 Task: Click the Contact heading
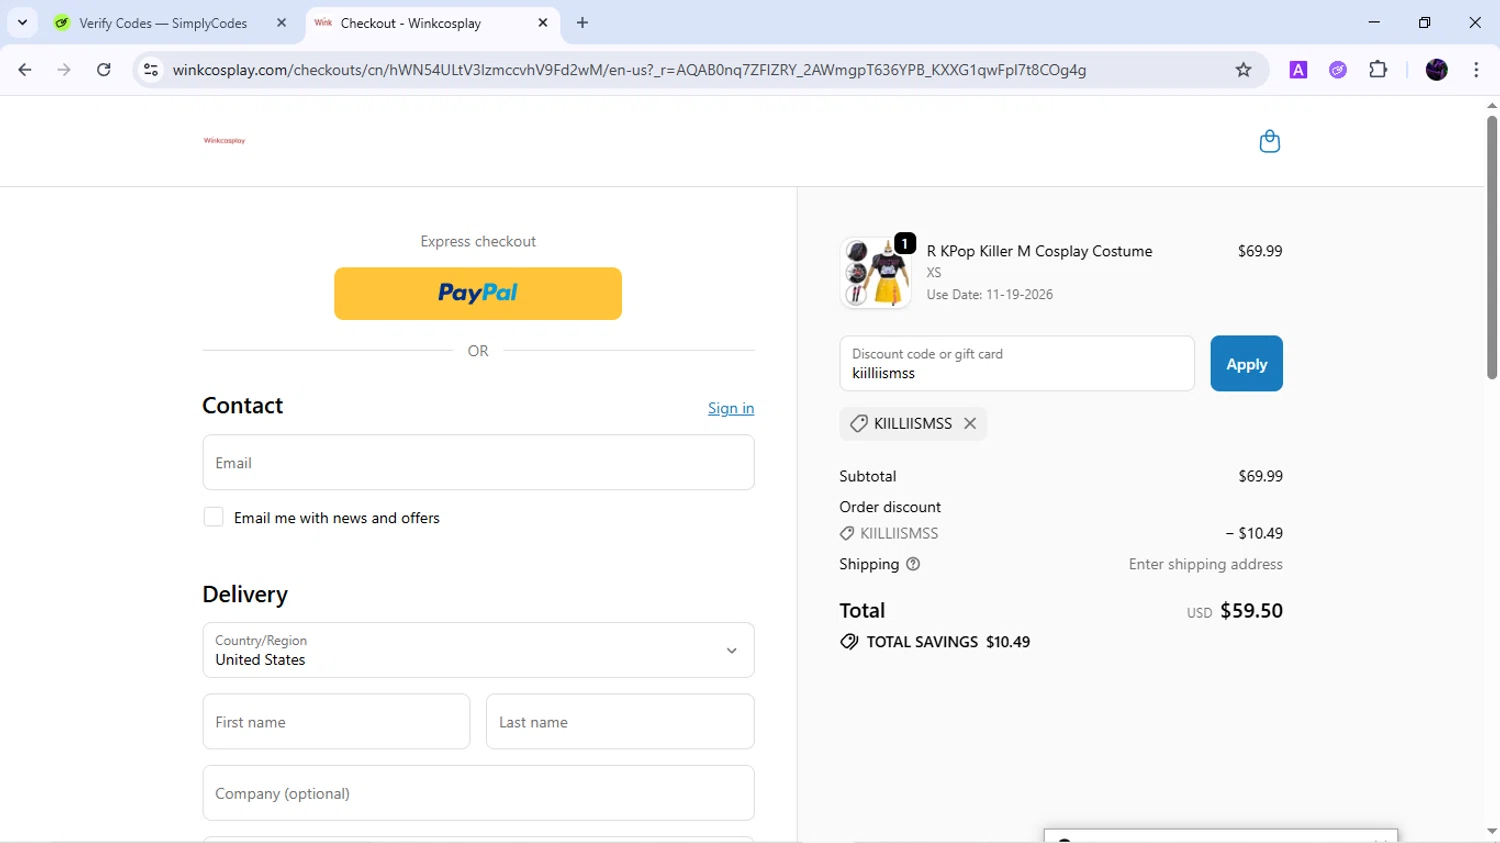(x=243, y=405)
